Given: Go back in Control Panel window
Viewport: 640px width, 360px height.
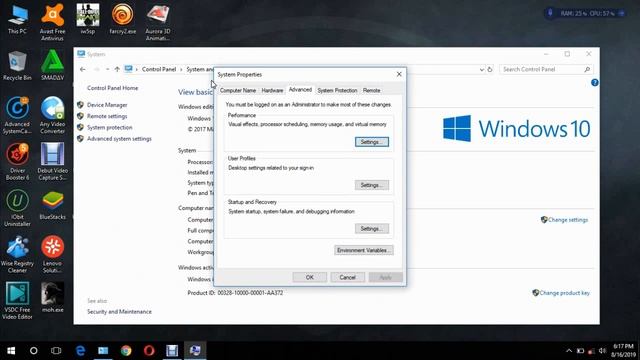Looking at the screenshot, I should (x=83, y=69).
